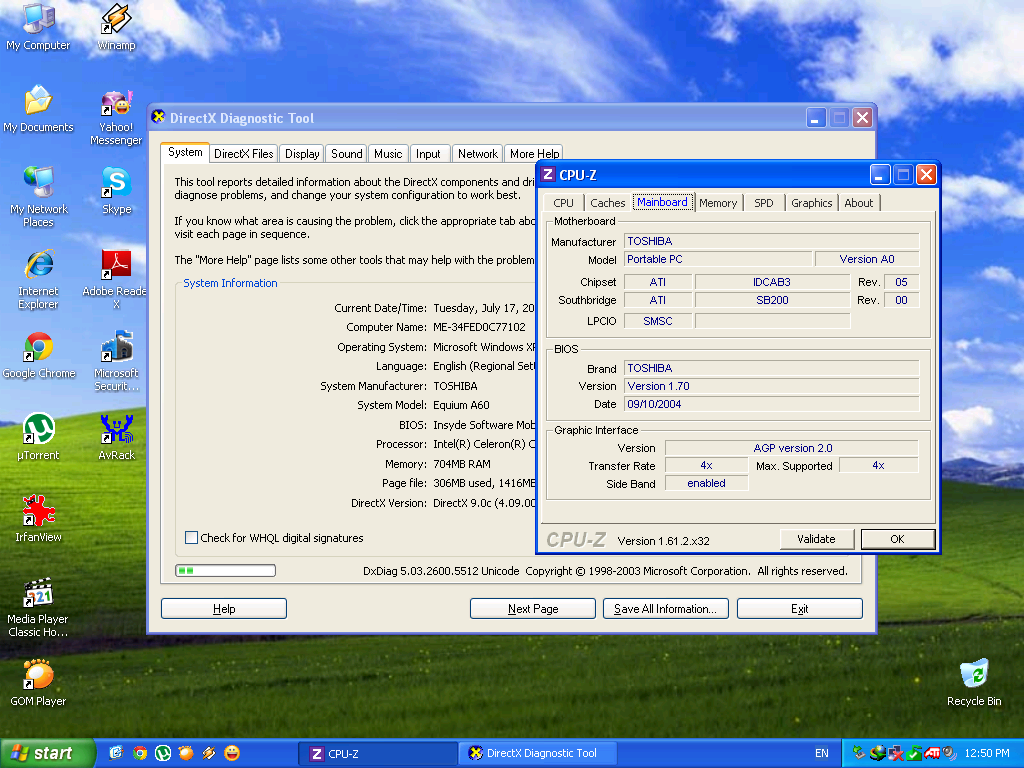1024x768 pixels.
Task: Click the taskbar clock 12:50 PM
Action: click(x=986, y=753)
